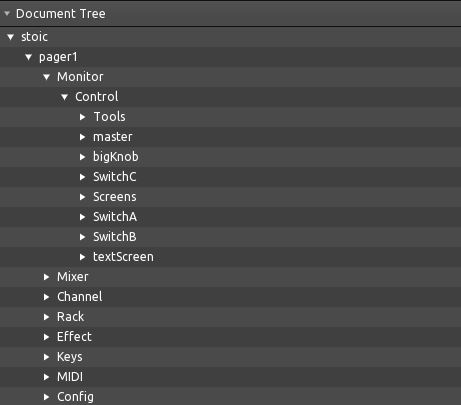Collapse the Monitor node arrow
The width and height of the screenshot is (461, 405).
(47, 77)
